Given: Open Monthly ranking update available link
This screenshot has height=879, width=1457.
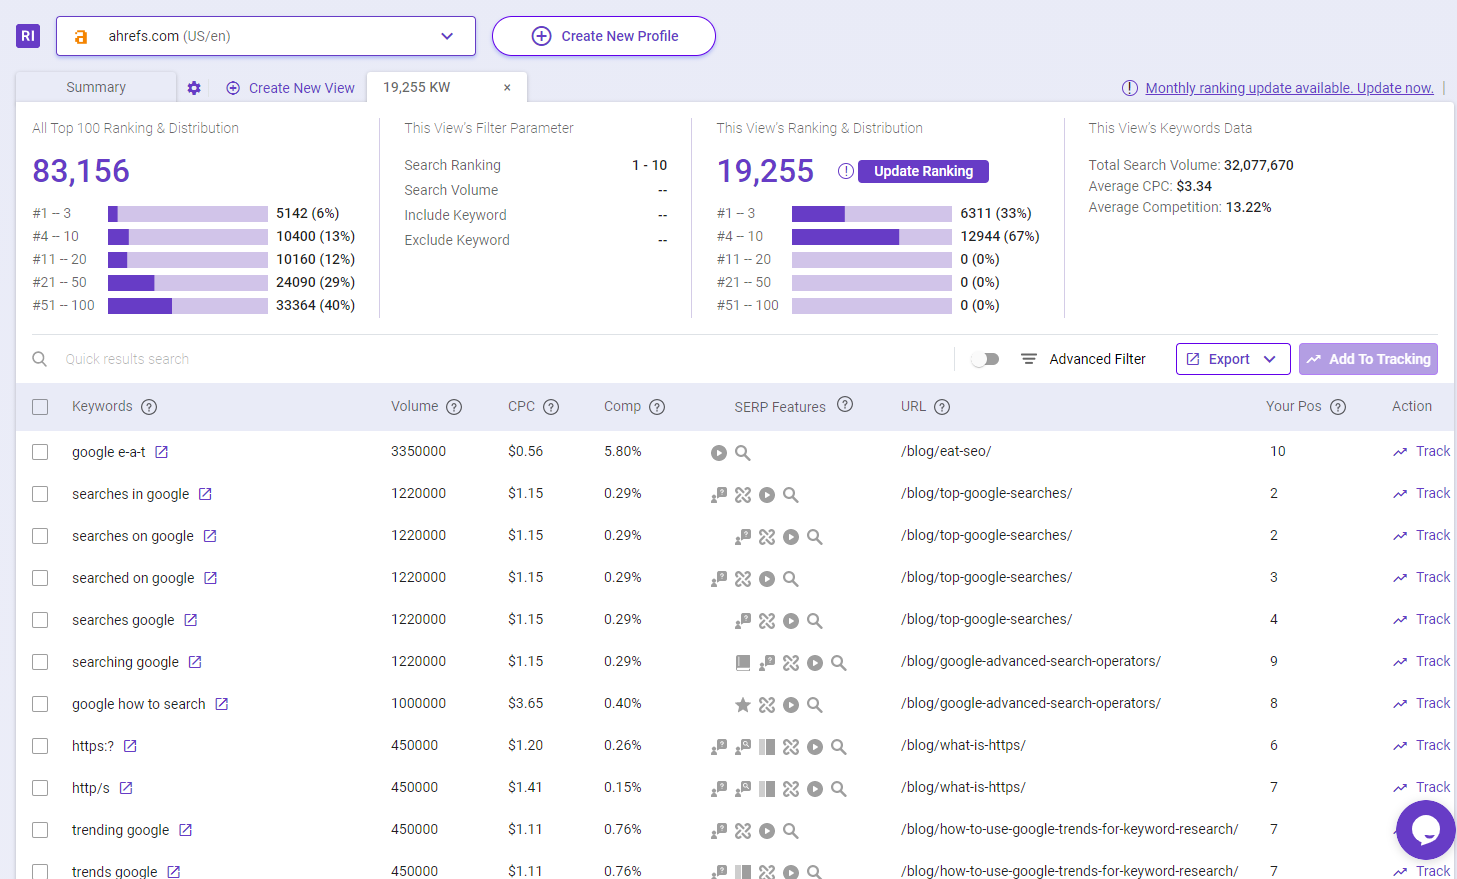Looking at the screenshot, I should 1289,88.
